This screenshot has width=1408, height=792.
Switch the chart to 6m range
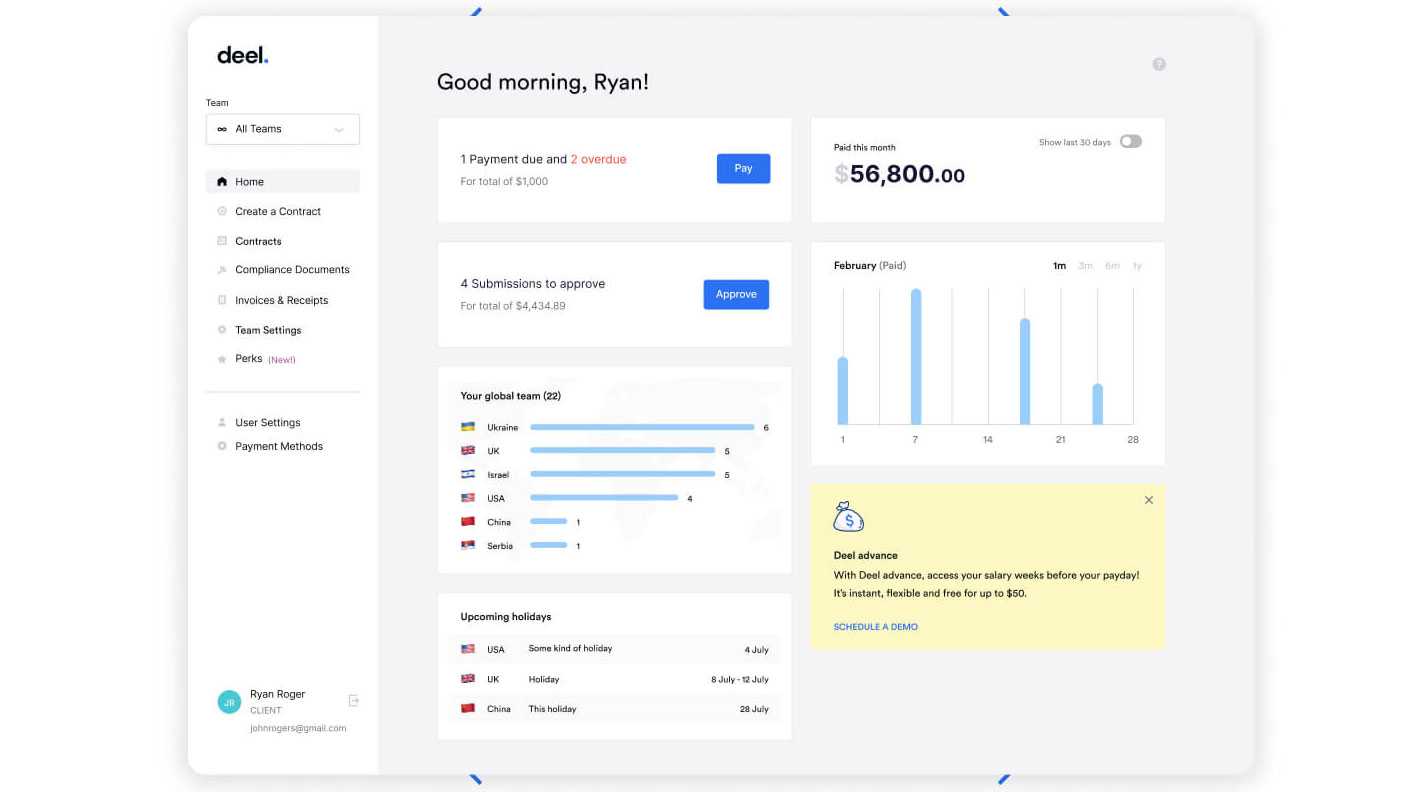pyautogui.click(x=1112, y=266)
